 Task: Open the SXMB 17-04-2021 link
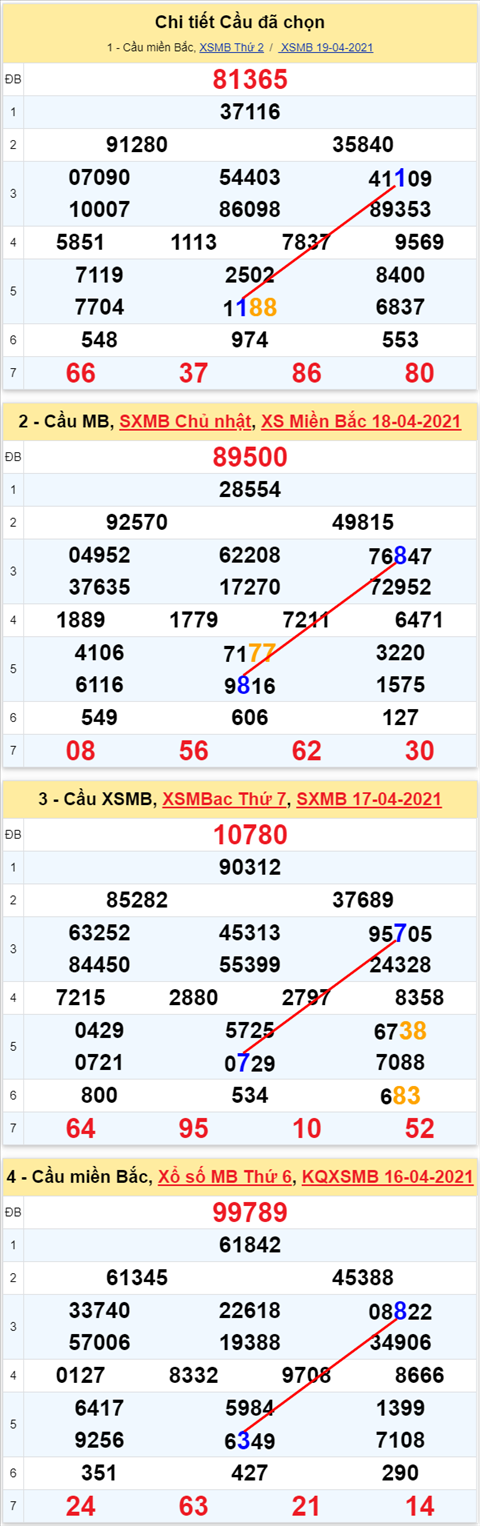pos(369,800)
